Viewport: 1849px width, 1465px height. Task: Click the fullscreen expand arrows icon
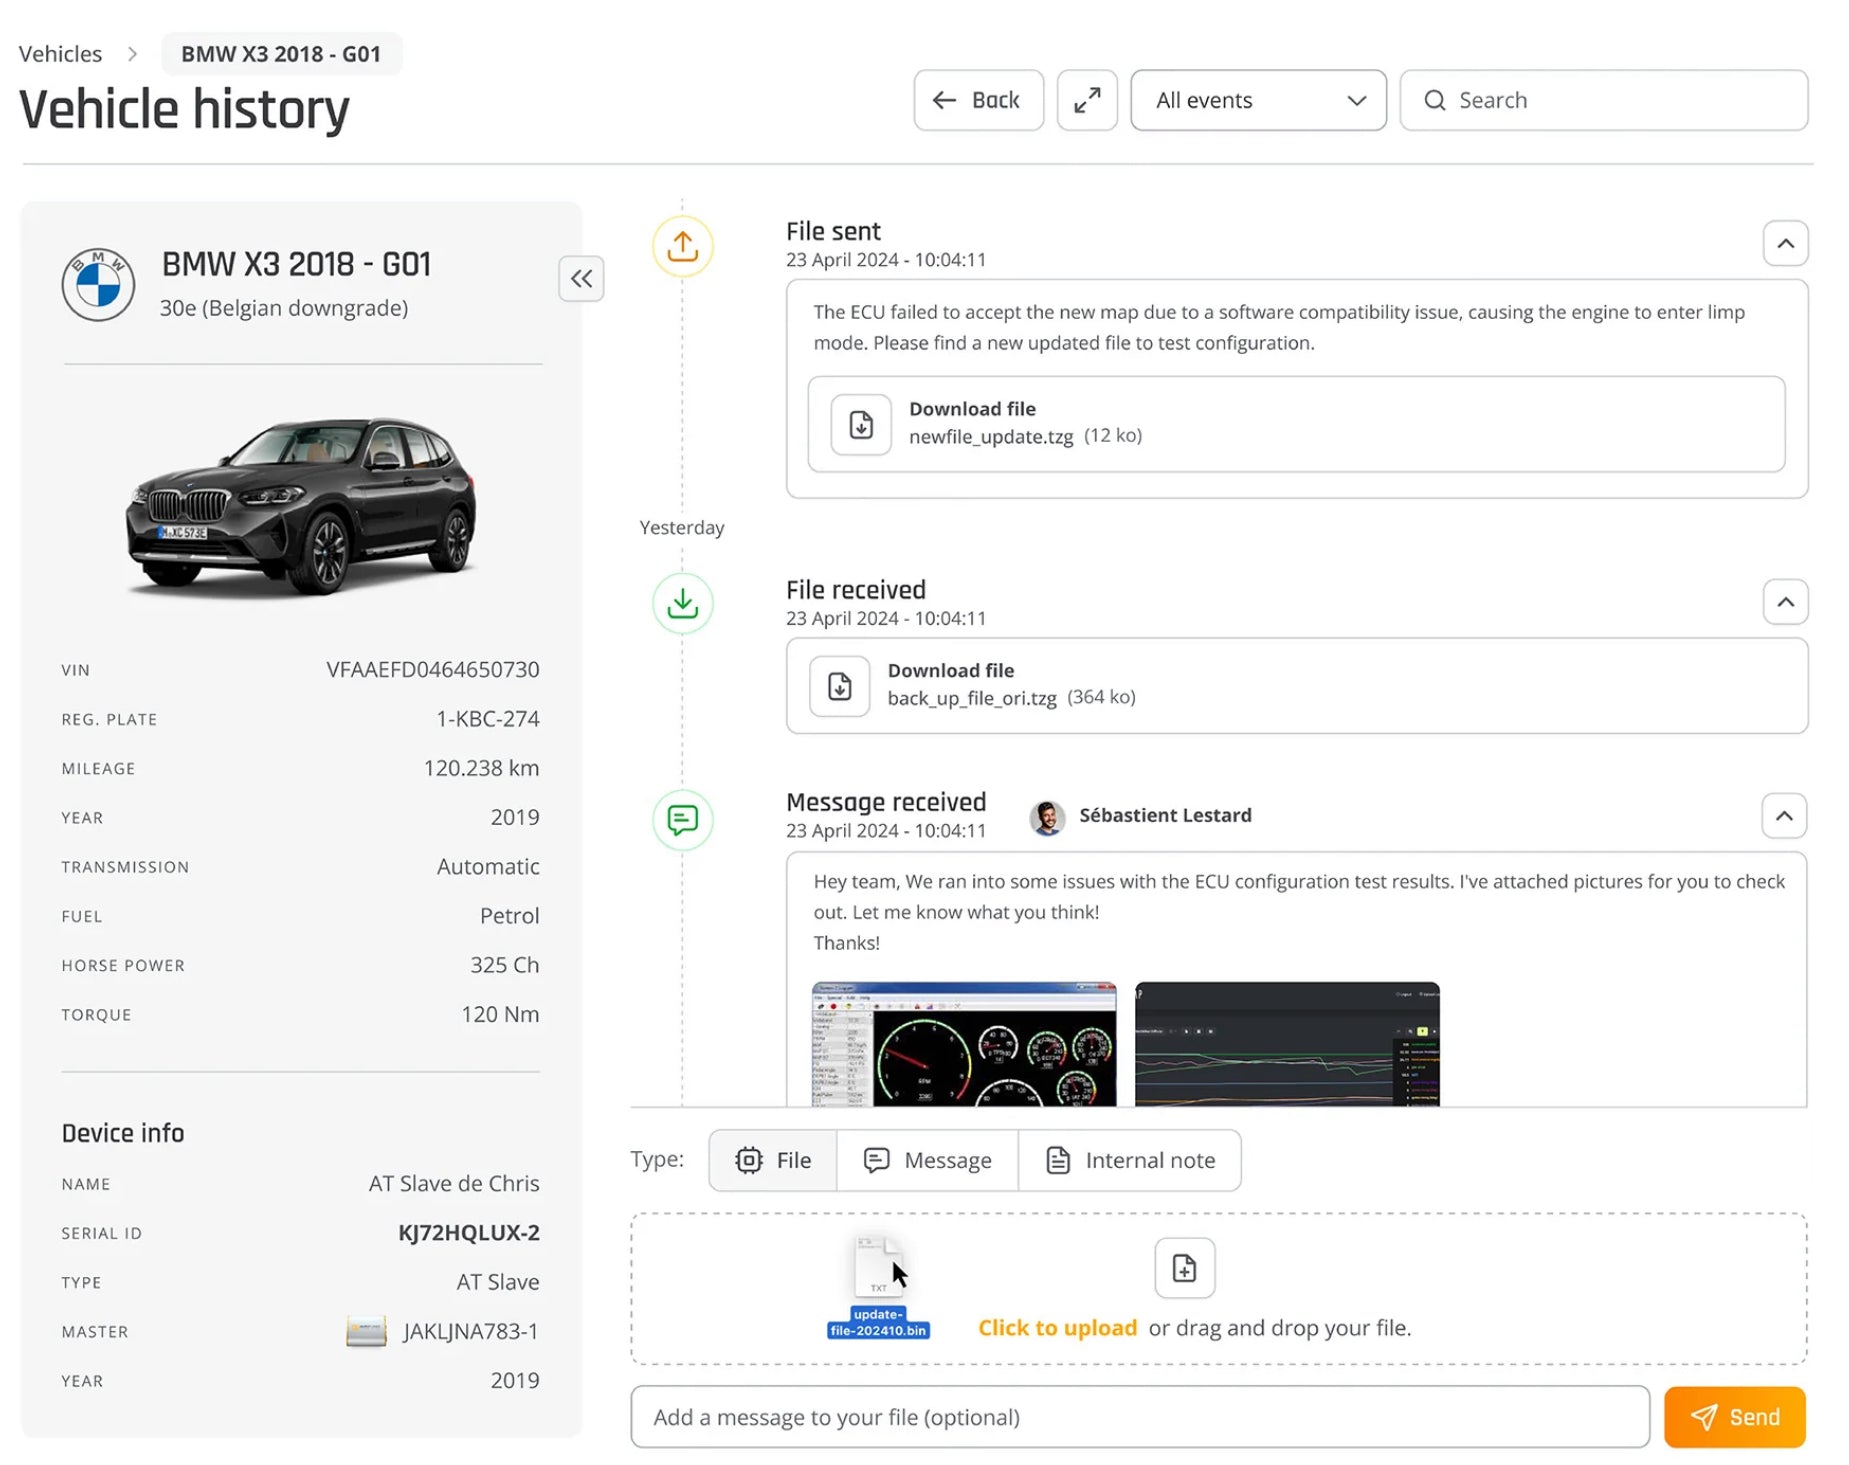[1086, 100]
